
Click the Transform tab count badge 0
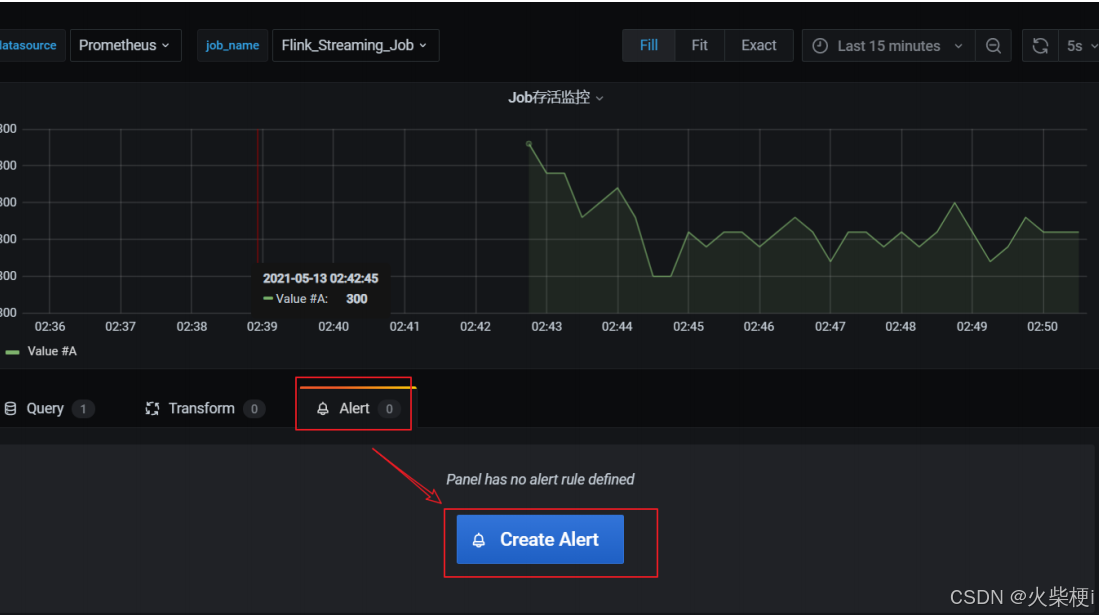pos(254,409)
